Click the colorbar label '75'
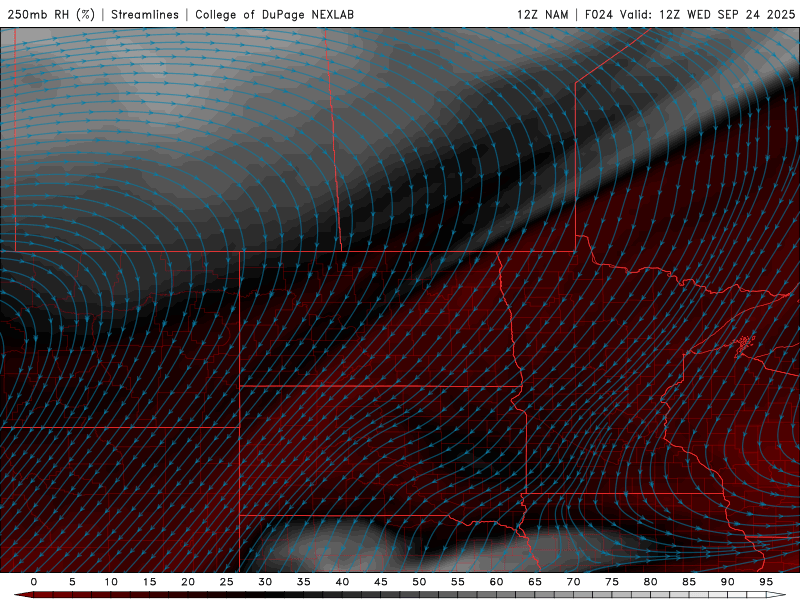800x600 pixels. 612,582
